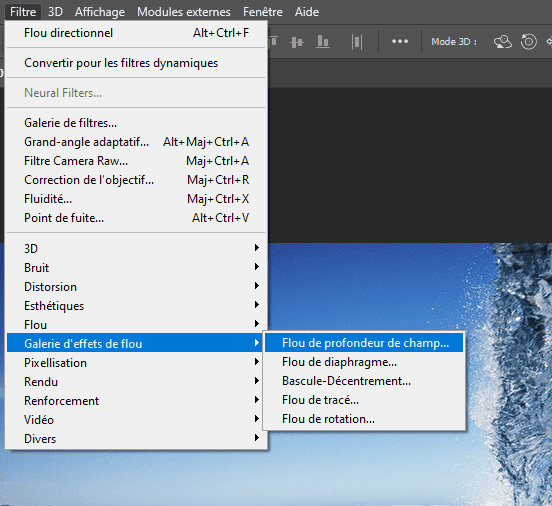Click the three-dots more options icon
Screen dimensions: 552x506
(400, 41)
